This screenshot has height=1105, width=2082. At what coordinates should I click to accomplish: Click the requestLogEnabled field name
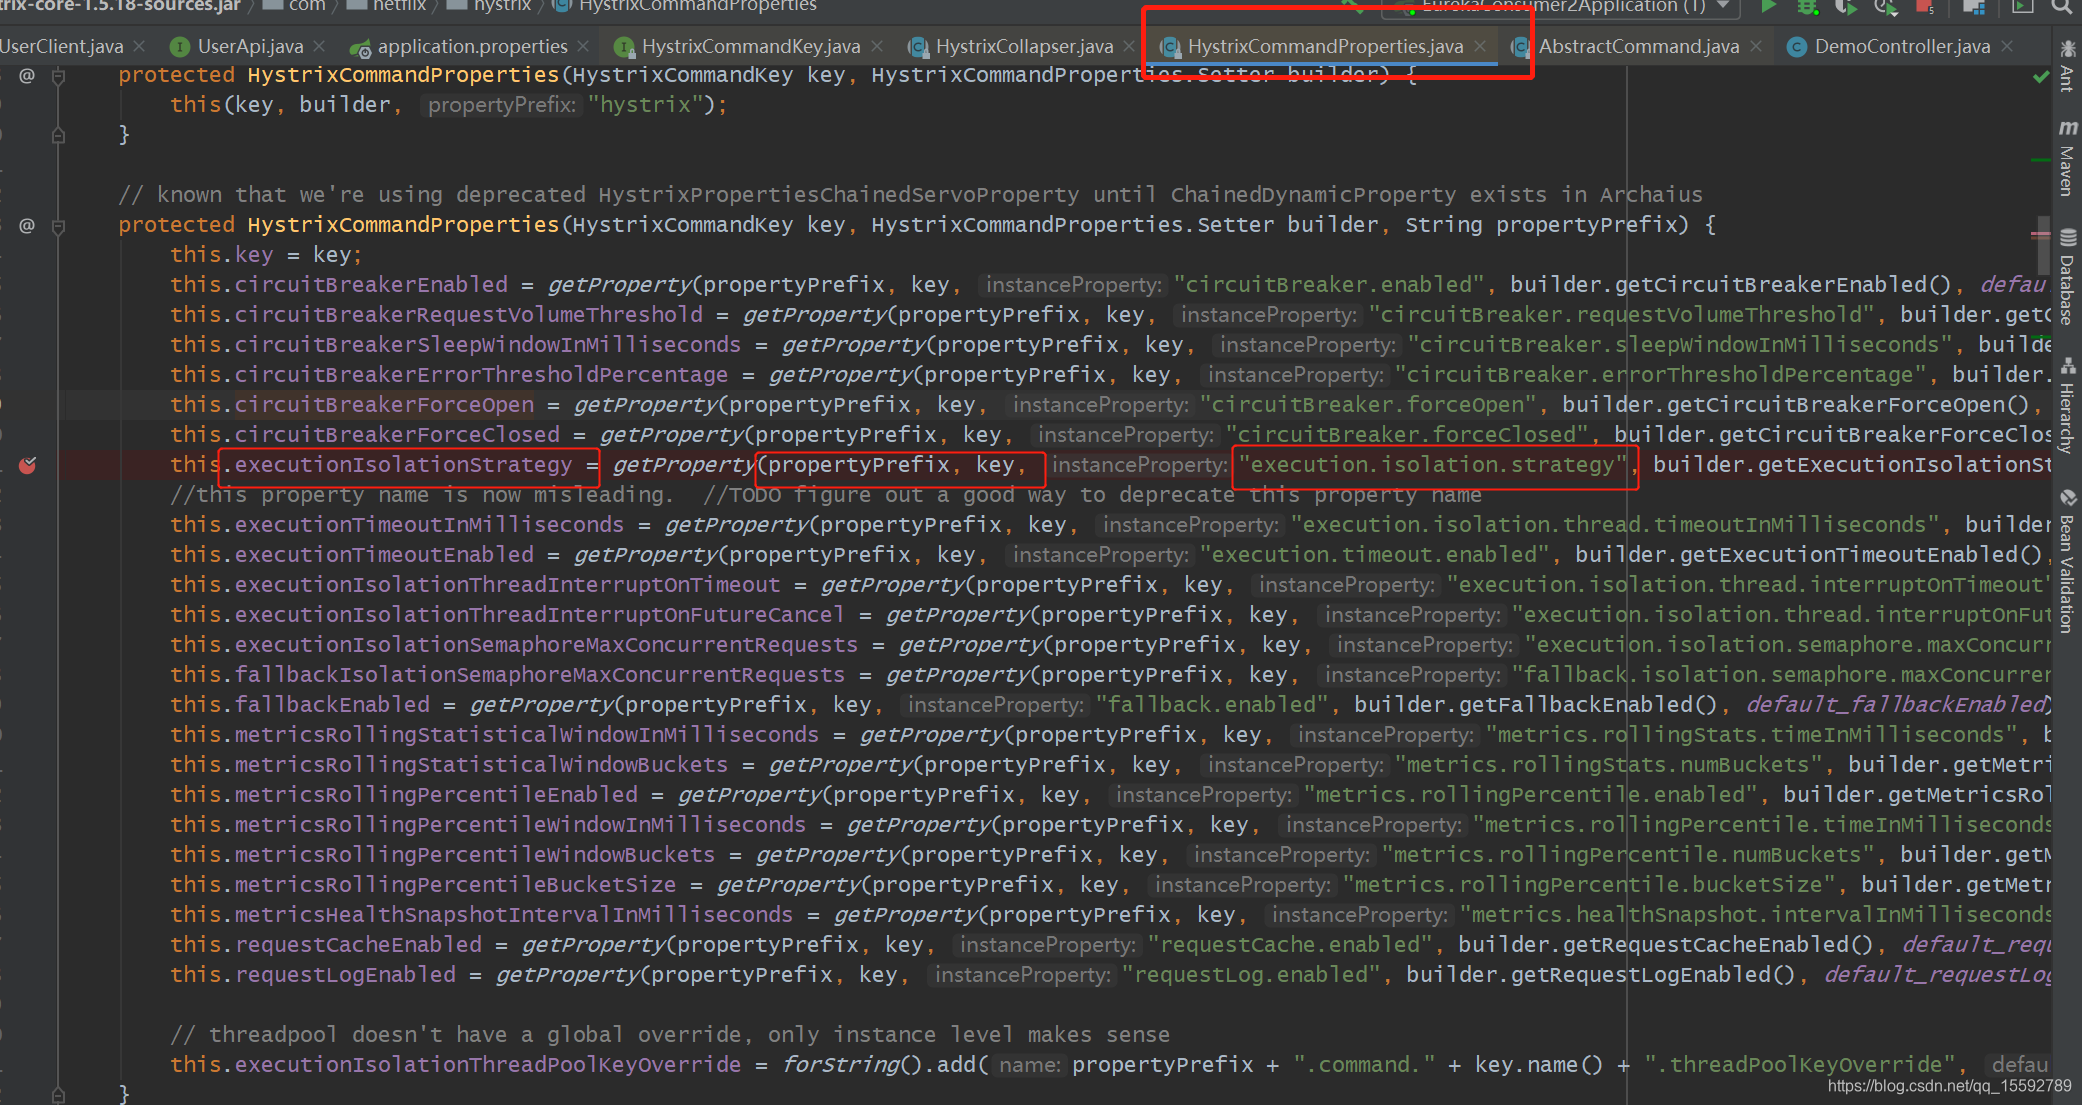tap(345, 975)
